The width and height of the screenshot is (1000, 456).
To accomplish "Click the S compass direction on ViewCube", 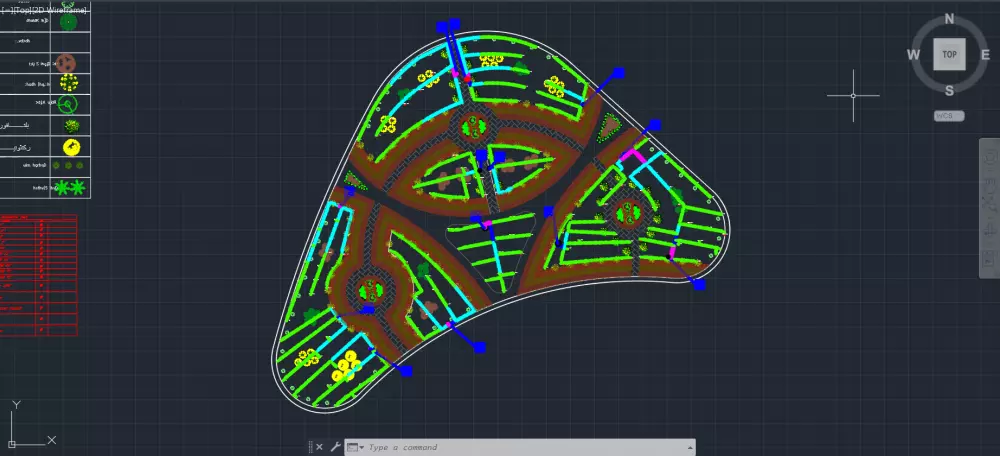I will pyautogui.click(x=949, y=90).
